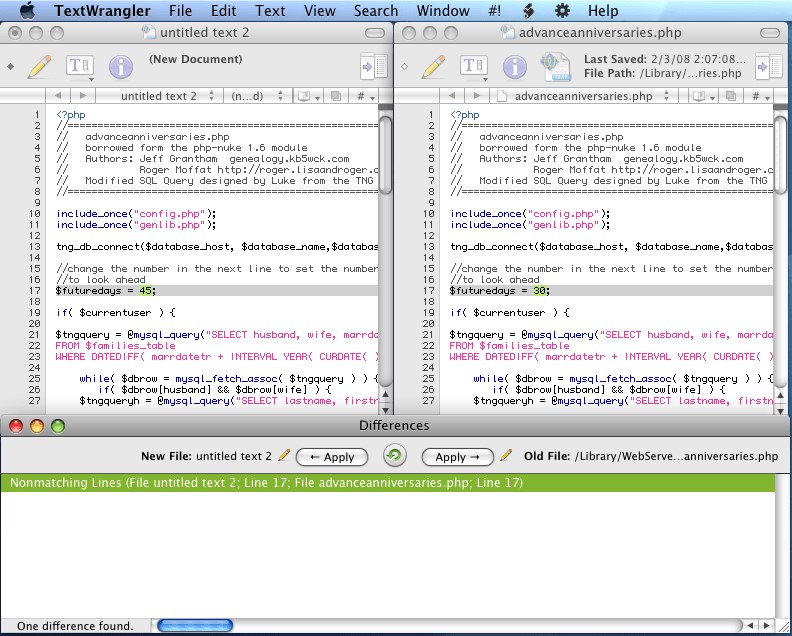Click the info icon in untitled text 2 window
The image size is (792, 636).
[x=121, y=67]
